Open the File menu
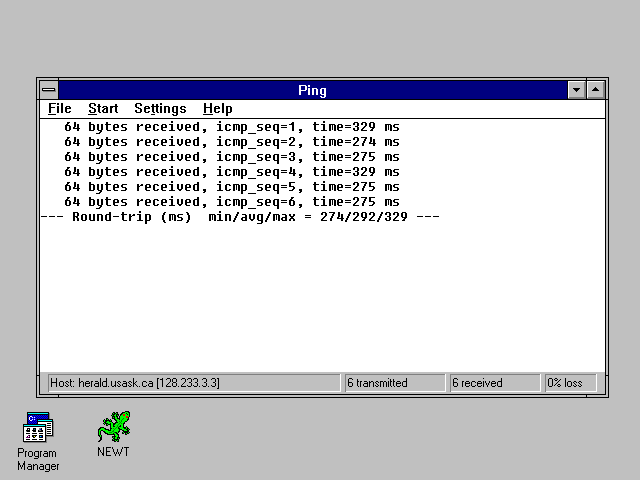640x480 pixels. click(59, 108)
